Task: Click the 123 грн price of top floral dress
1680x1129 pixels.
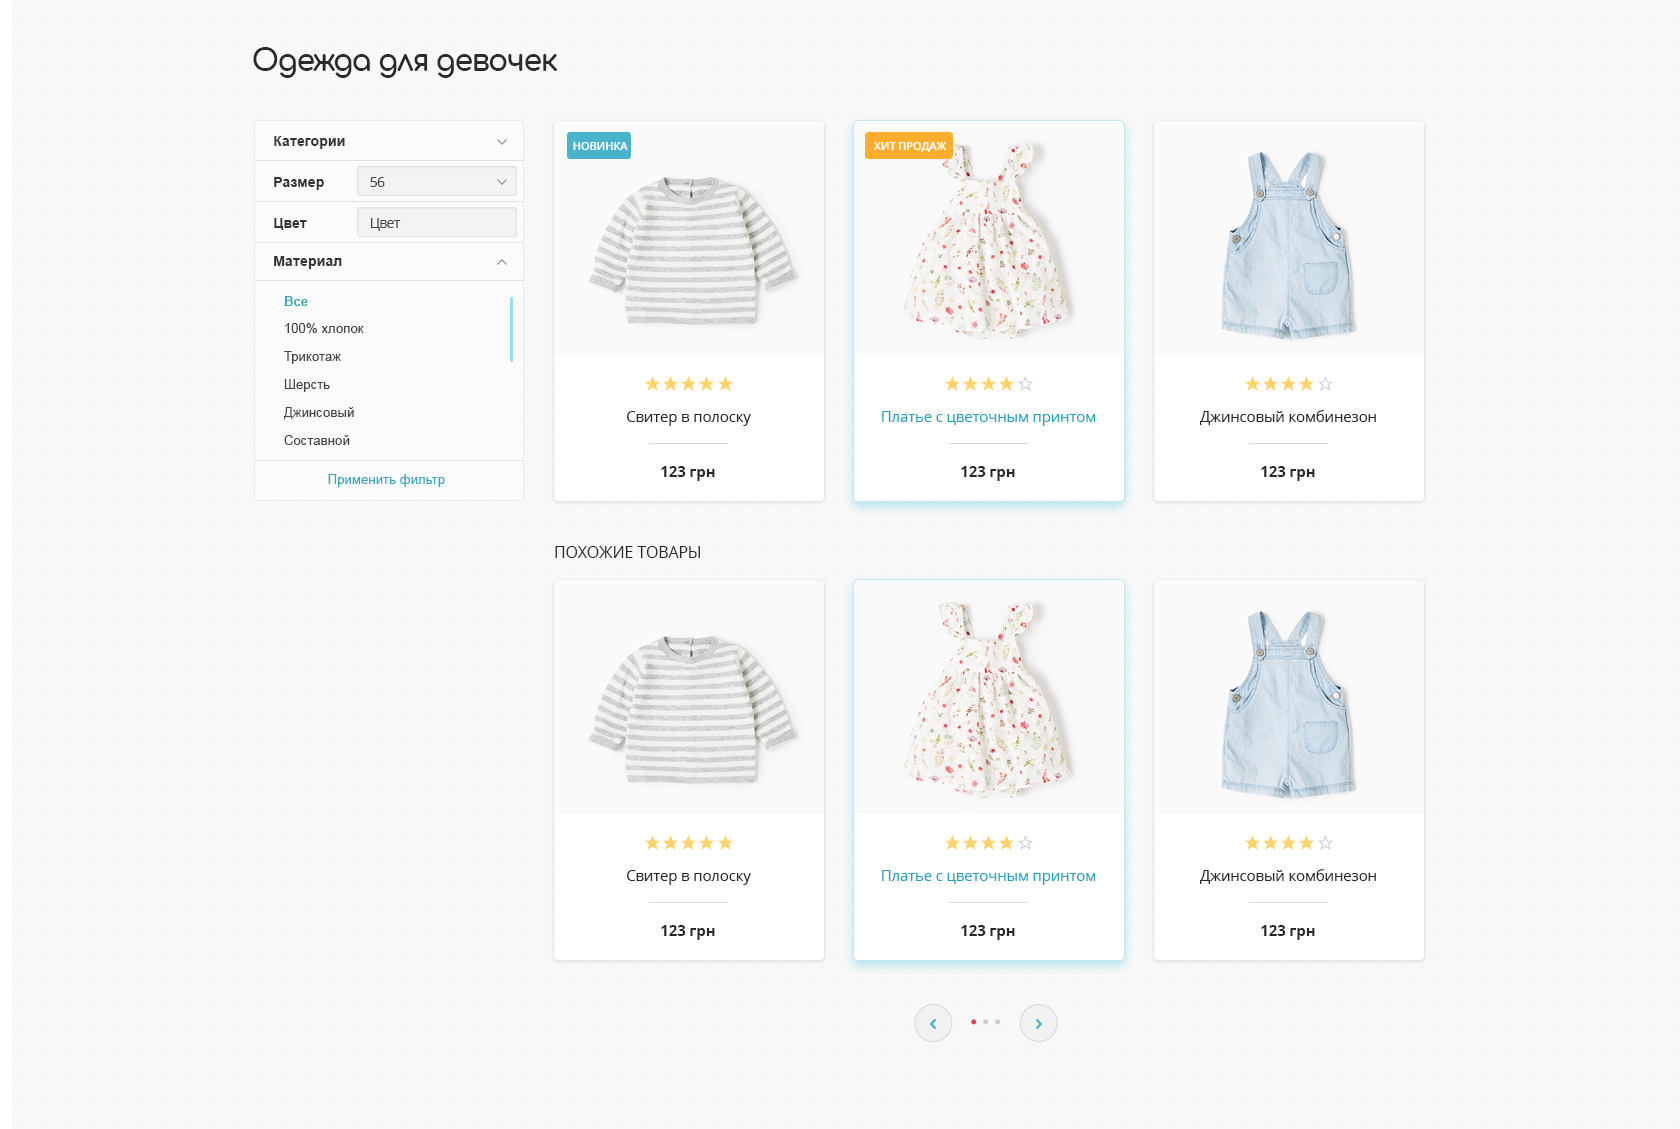Action: click(988, 472)
